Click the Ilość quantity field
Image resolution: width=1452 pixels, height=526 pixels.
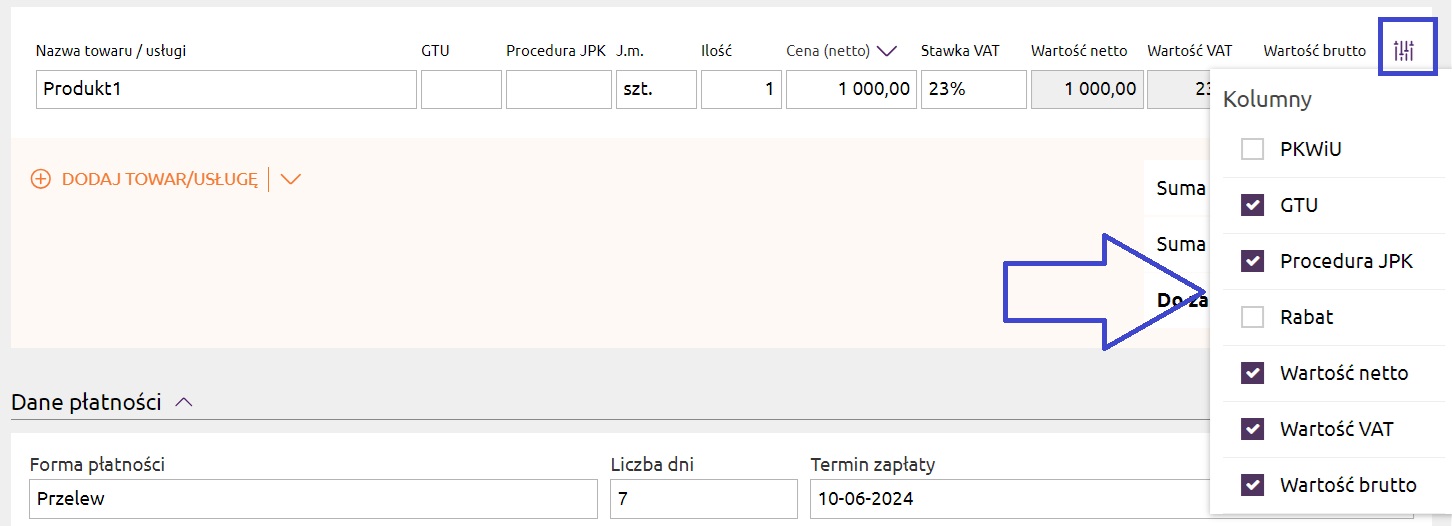coord(741,89)
